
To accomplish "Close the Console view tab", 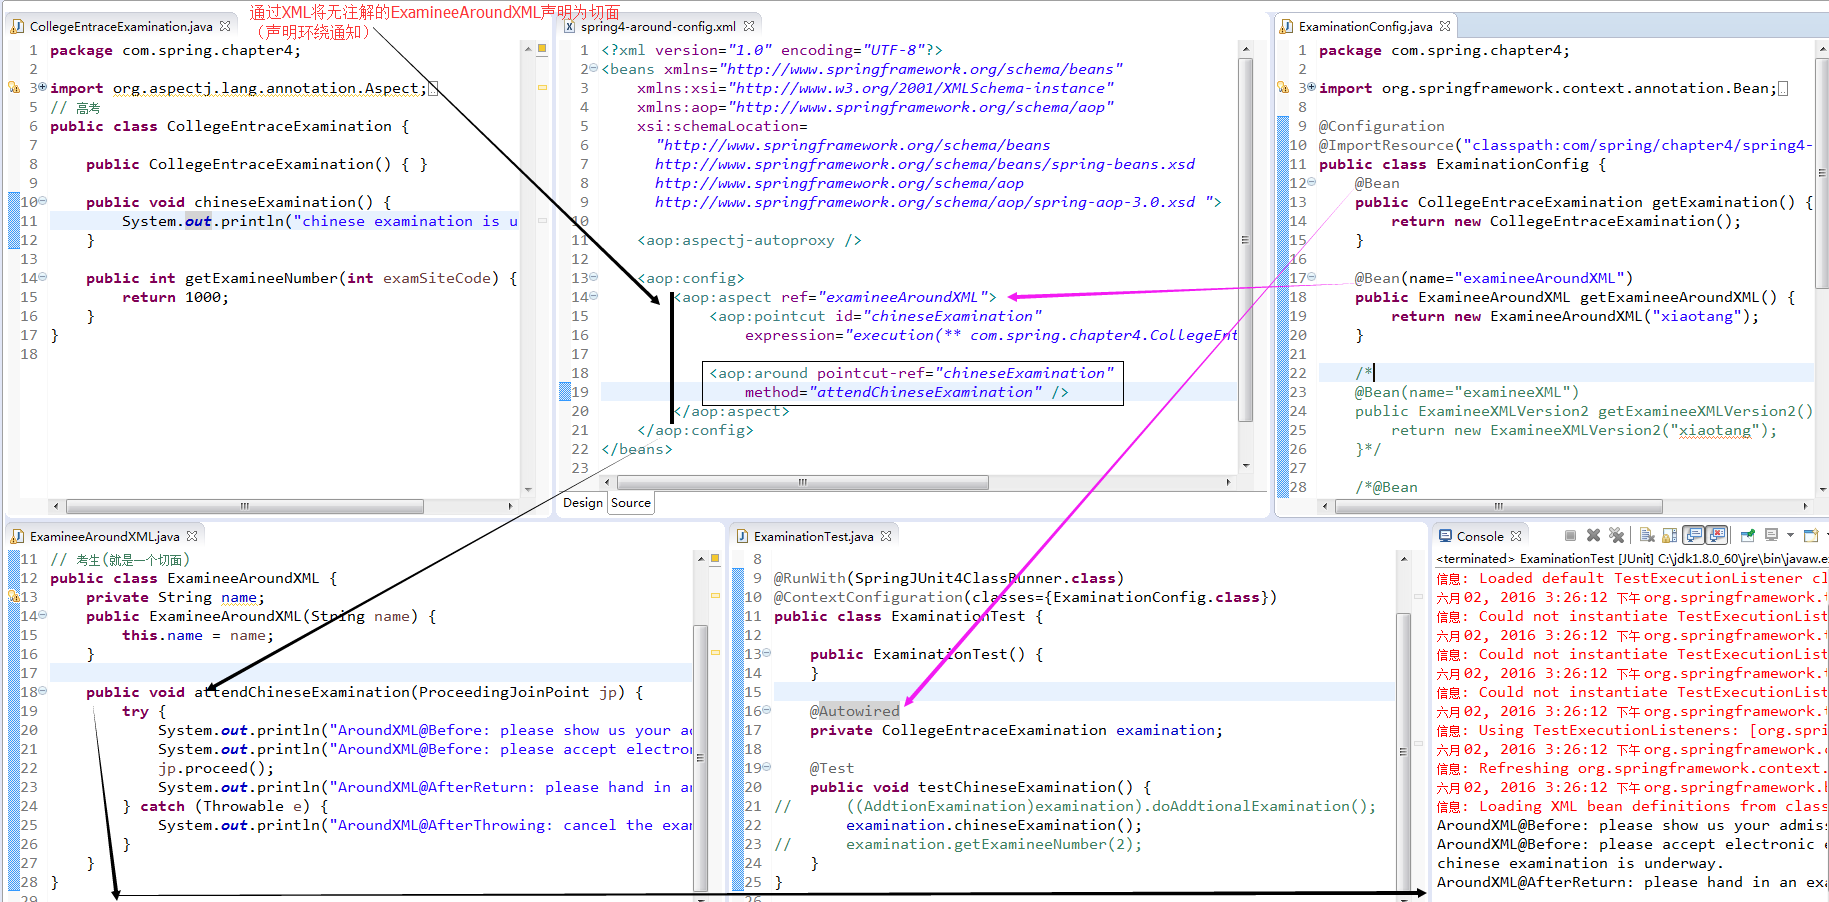I will coord(1516,536).
